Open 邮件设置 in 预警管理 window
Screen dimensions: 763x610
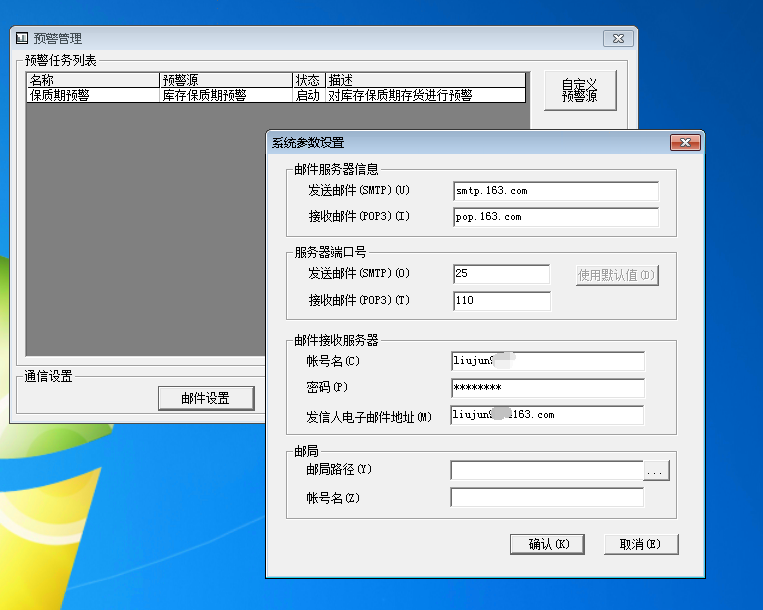click(206, 398)
